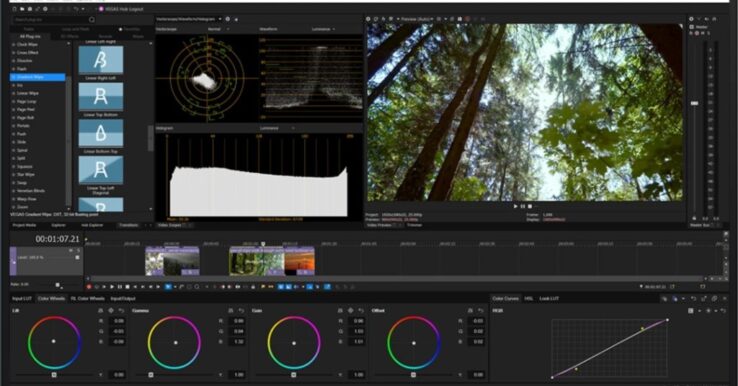The image size is (738, 386).
Task: Click the play icon under video preview
Action: click(x=515, y=206)
